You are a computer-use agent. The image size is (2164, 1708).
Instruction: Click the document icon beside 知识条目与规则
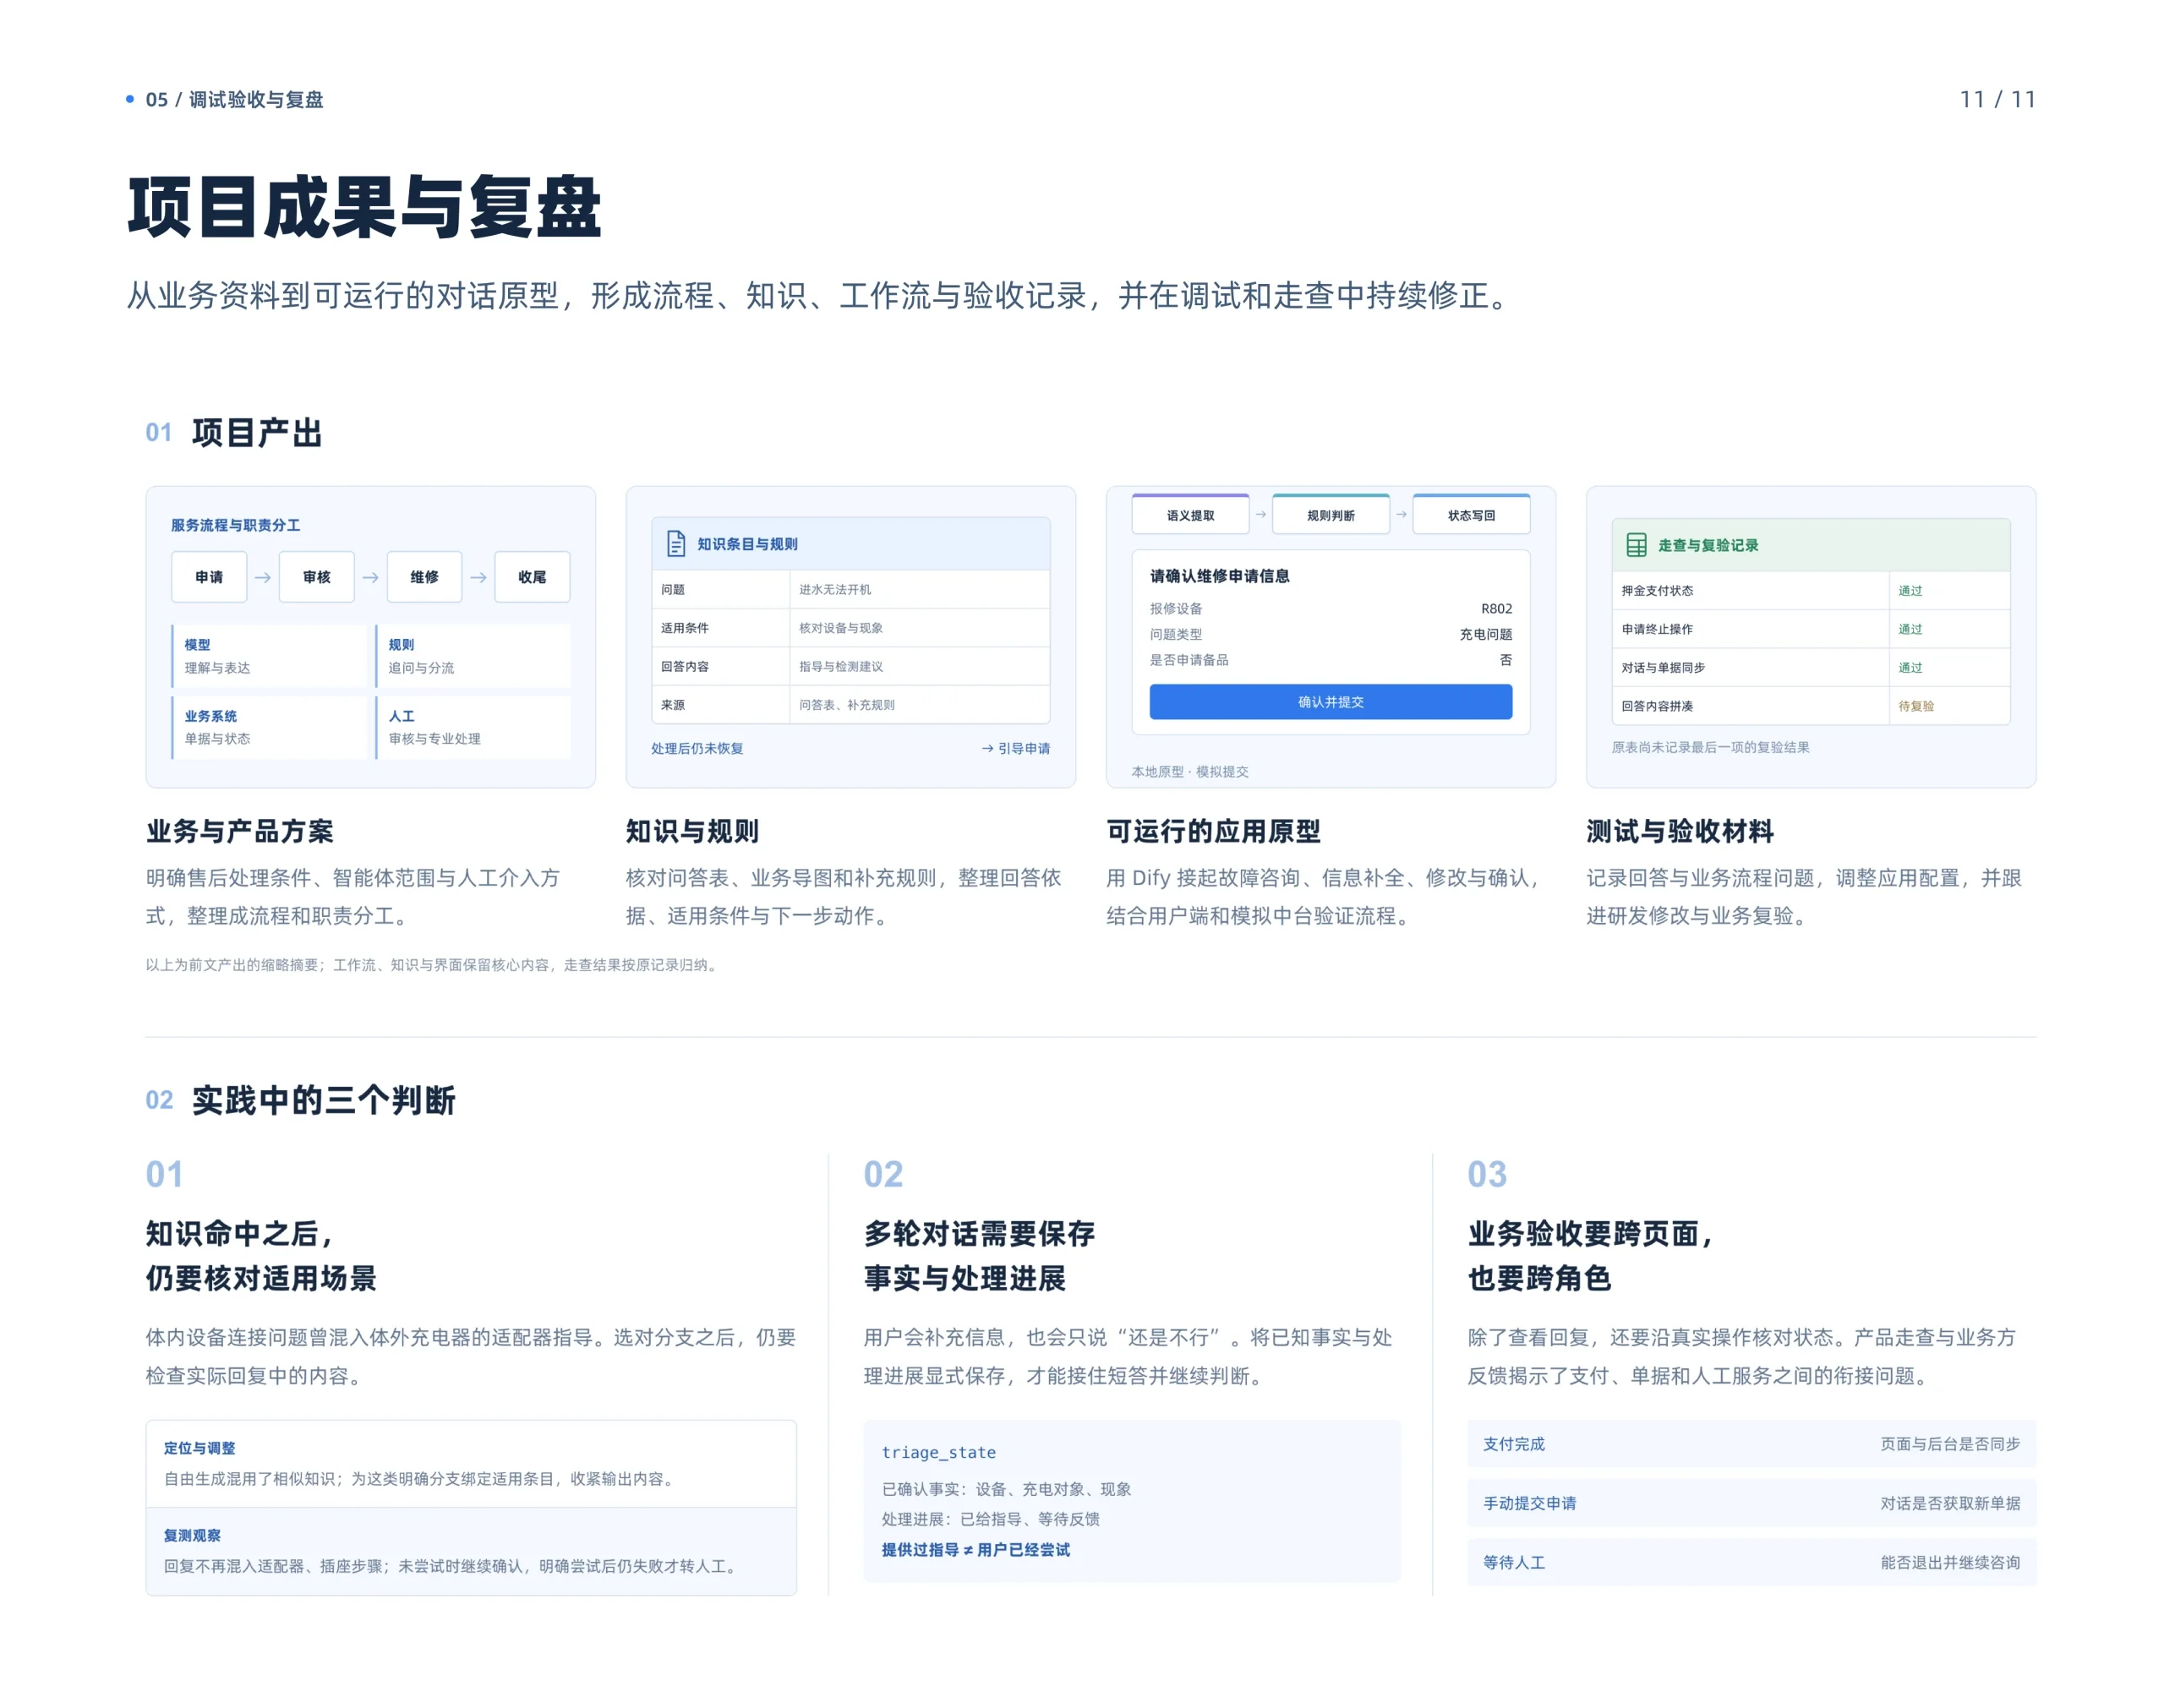[676, 544]
